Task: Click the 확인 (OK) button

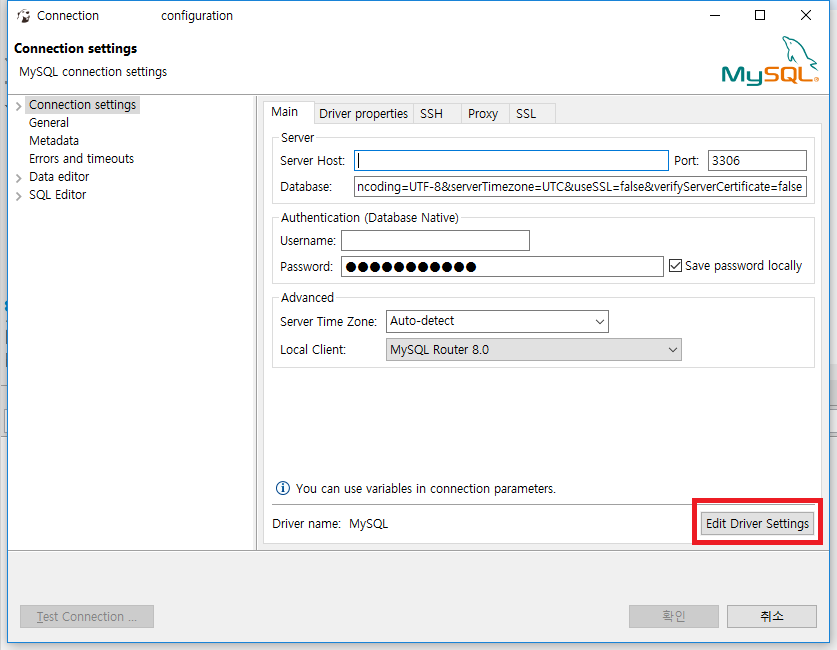Action: 674,616
